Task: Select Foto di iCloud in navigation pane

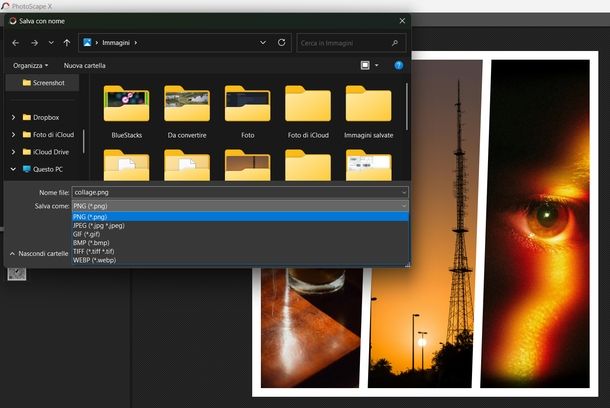Action: 48,135
